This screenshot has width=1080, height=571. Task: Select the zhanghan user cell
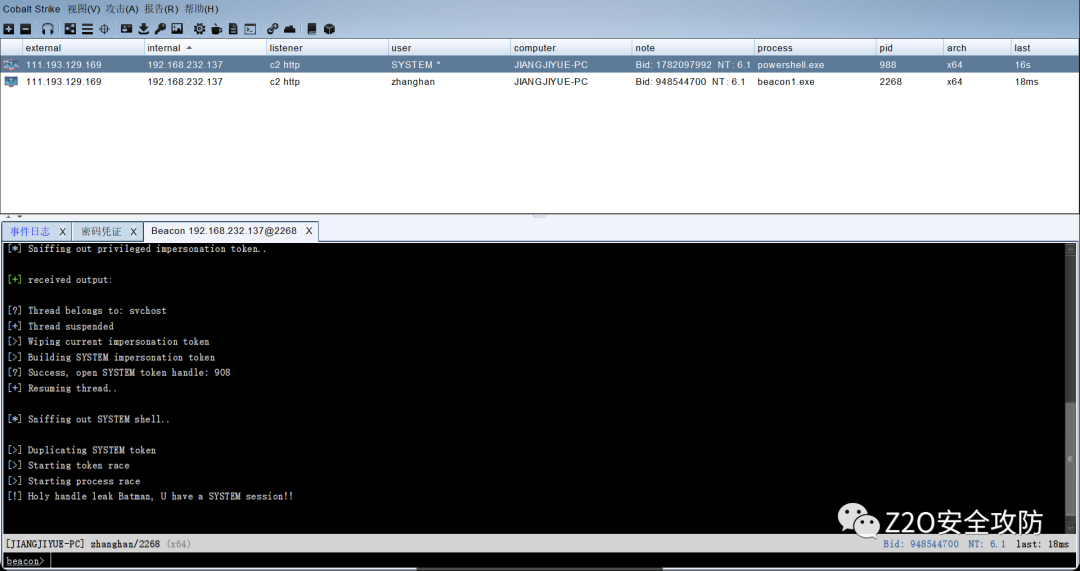pos(448,81)
